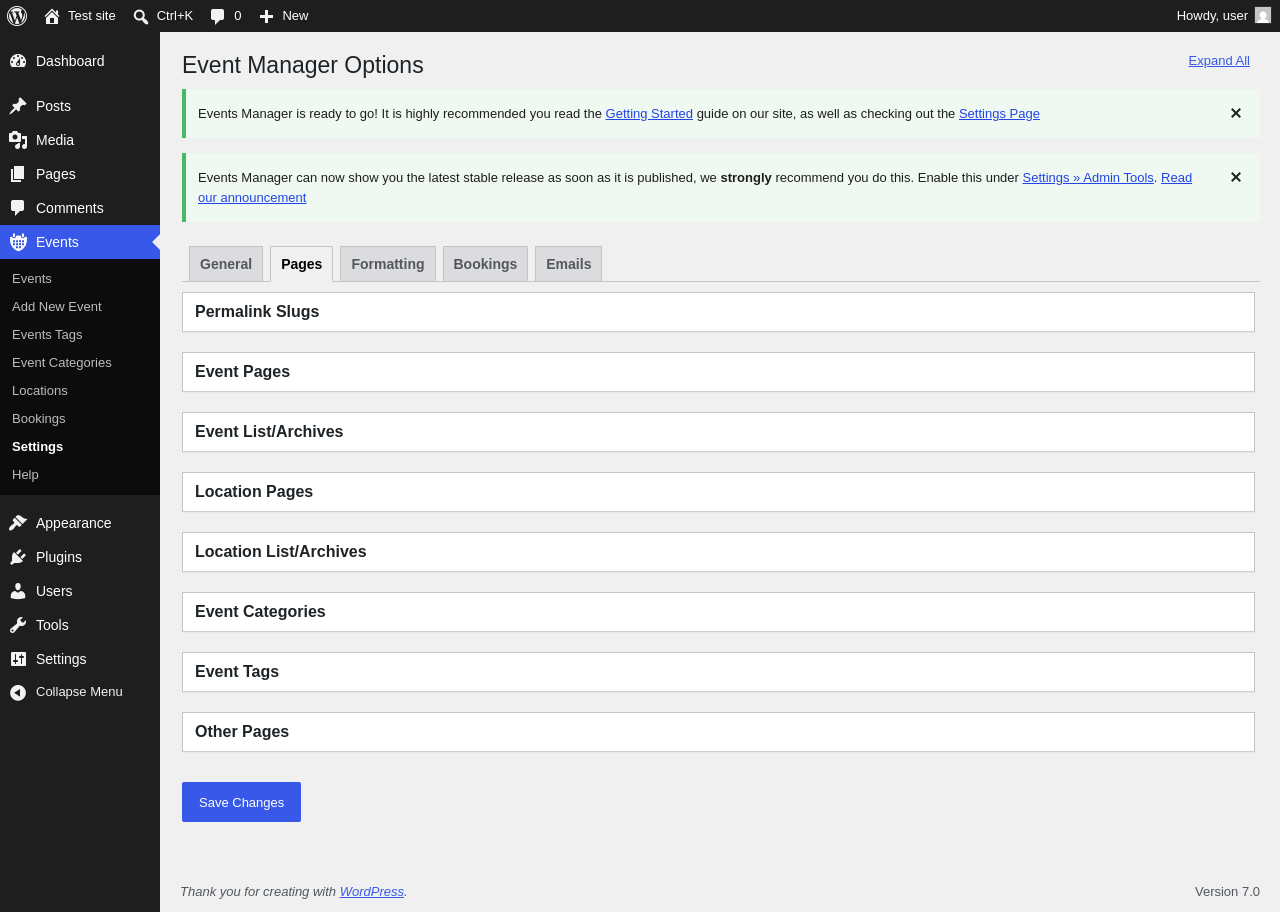
Task: Click the Events calendar icon
Action: tap(18, 242)
